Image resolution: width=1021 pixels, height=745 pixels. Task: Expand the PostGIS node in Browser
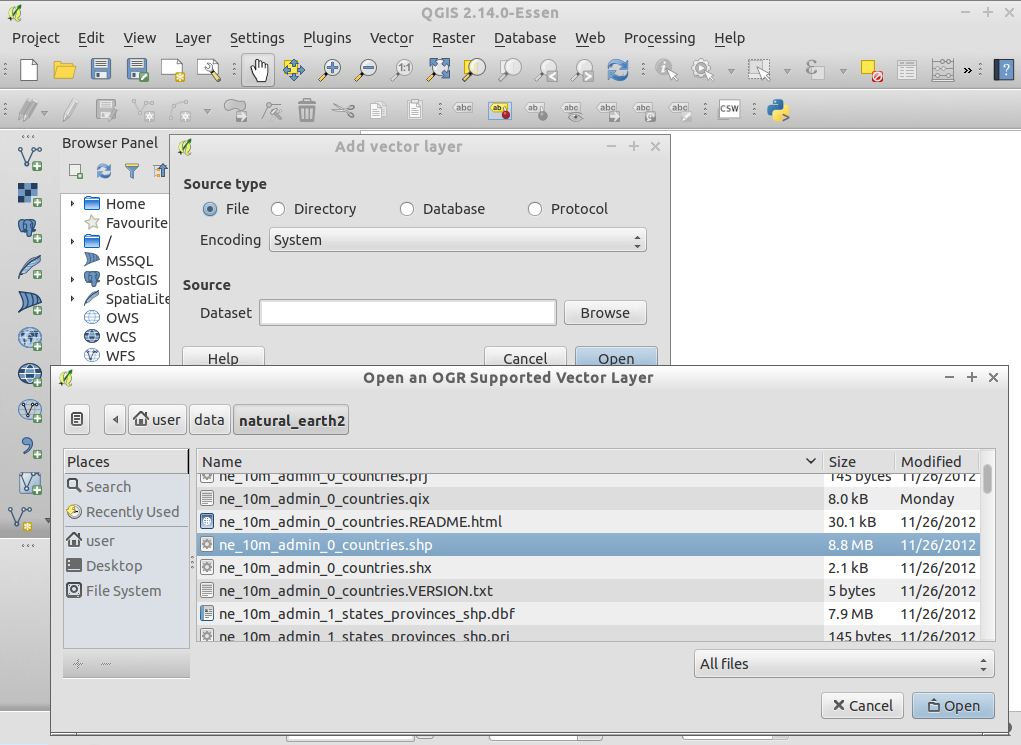tap(72, 279)
